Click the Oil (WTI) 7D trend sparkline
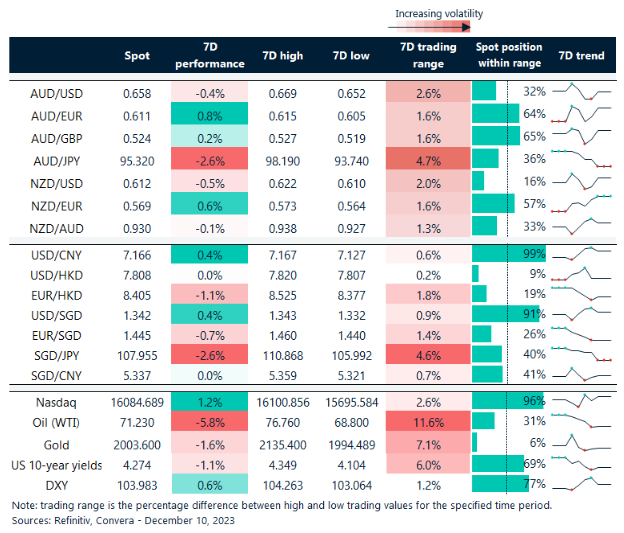 (582, 424)
